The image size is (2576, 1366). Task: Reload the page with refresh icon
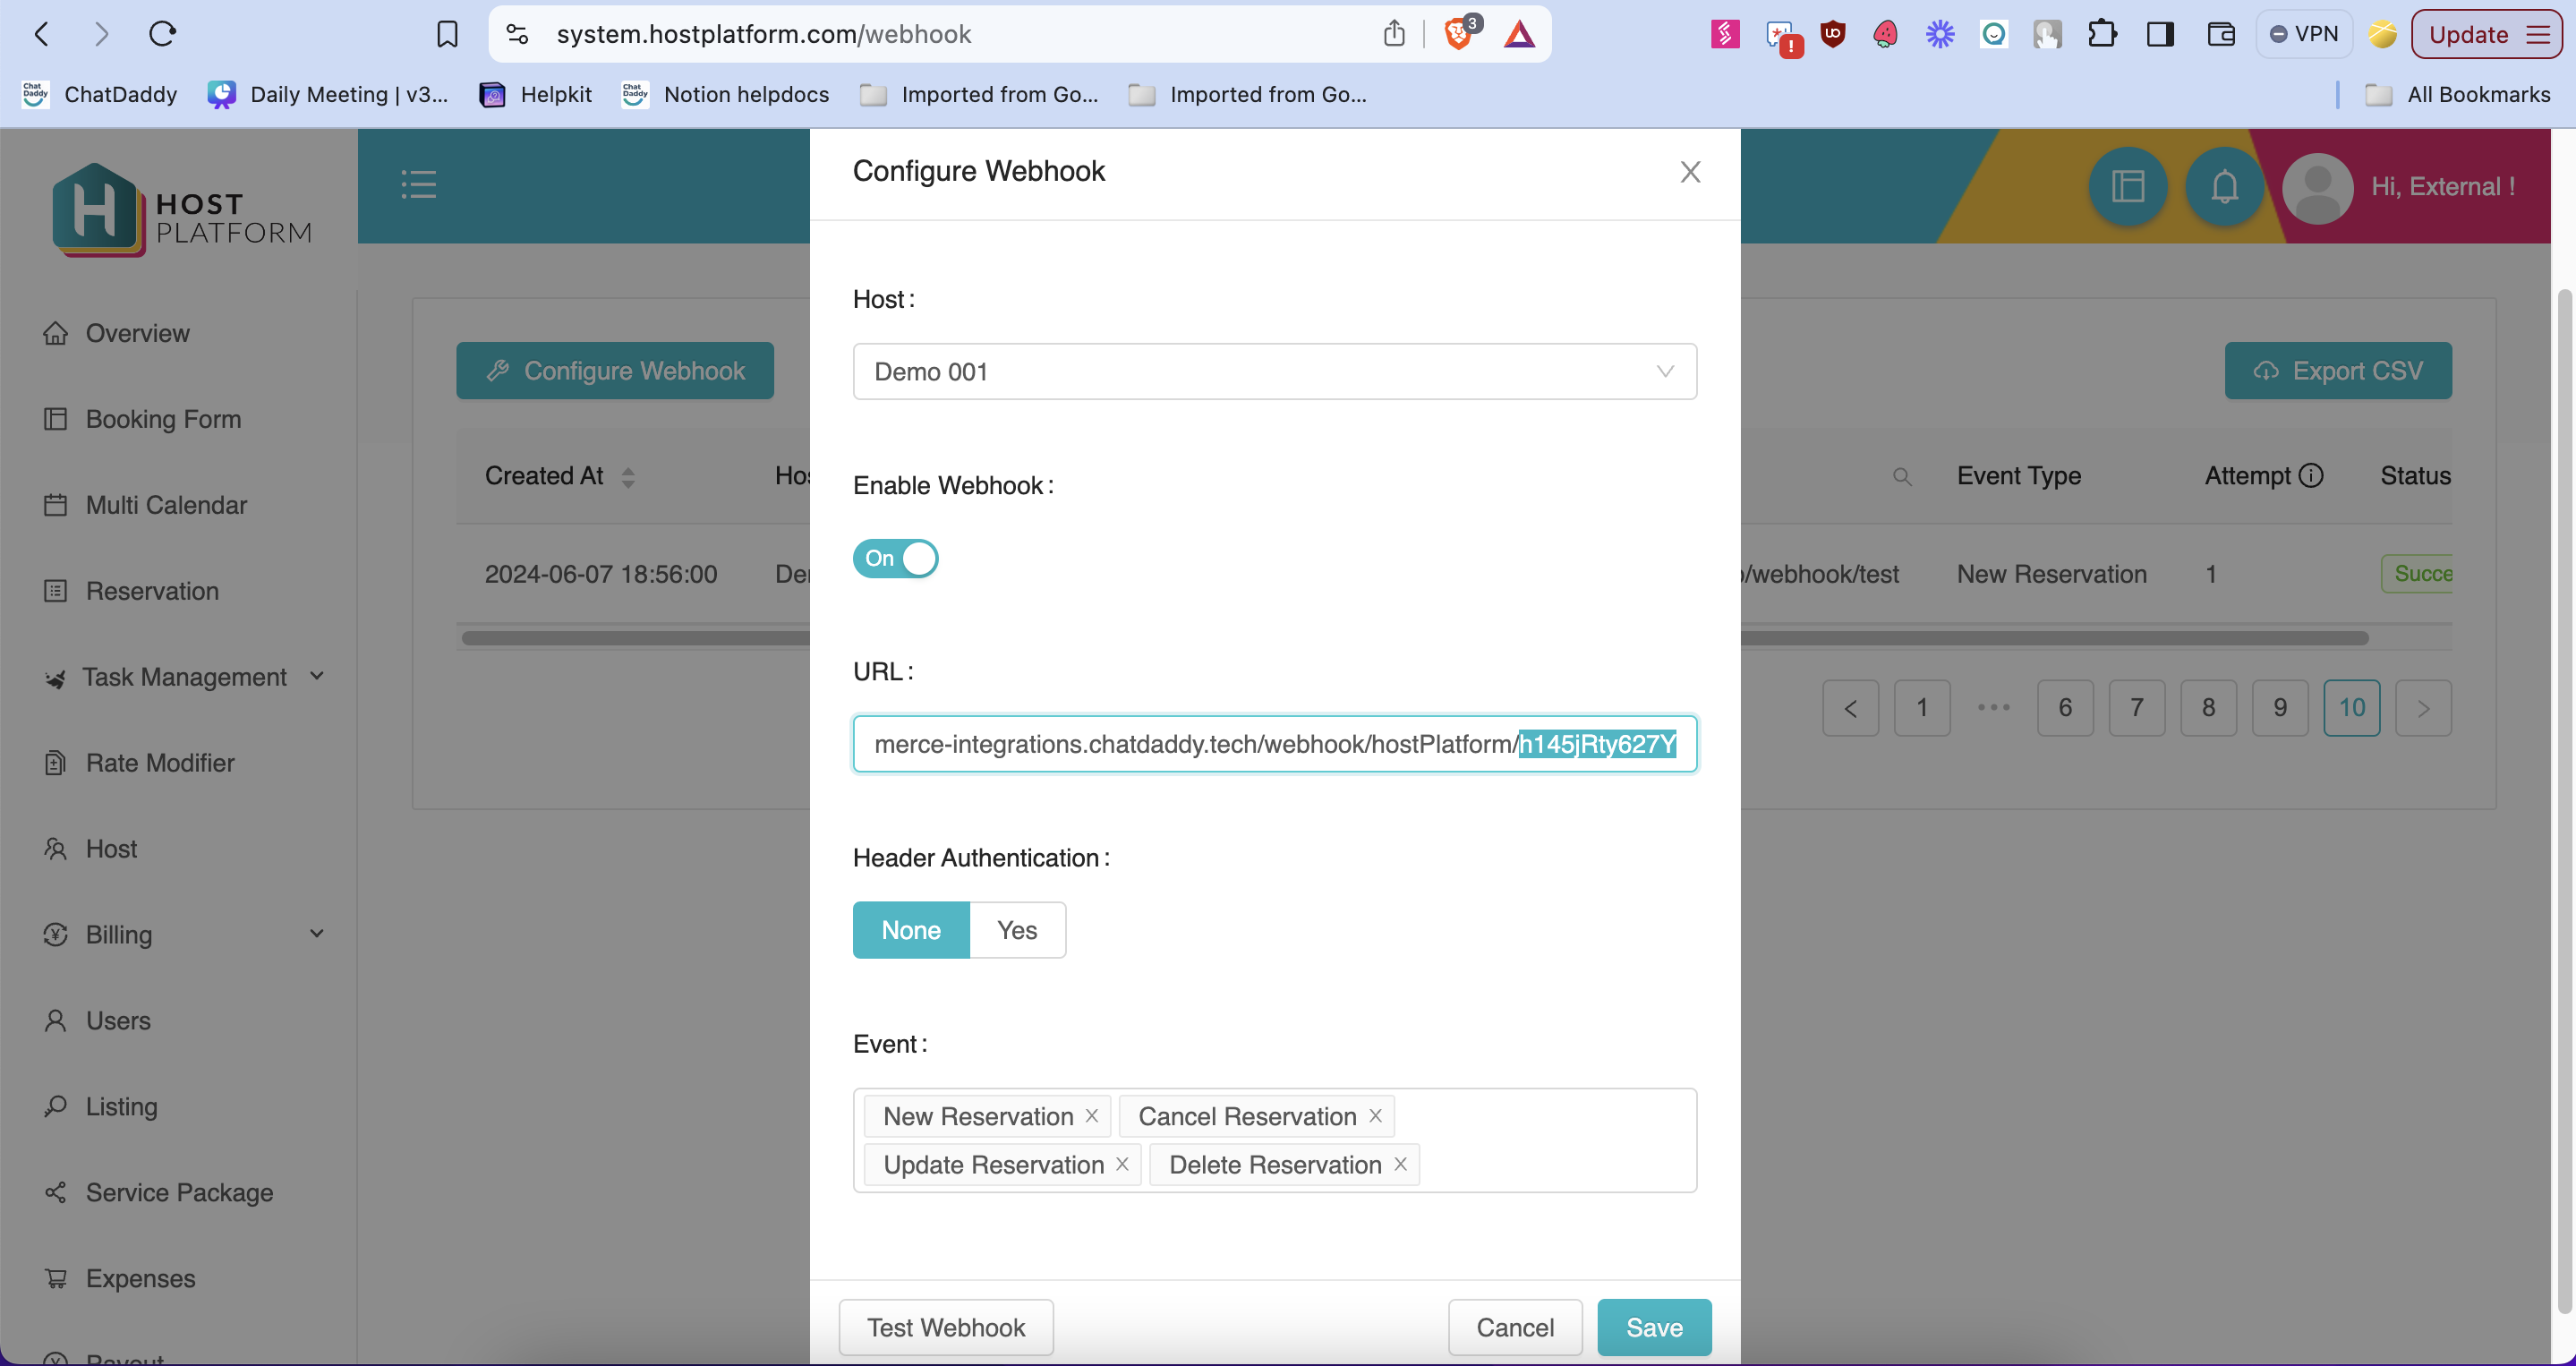[x=162, y=34]
